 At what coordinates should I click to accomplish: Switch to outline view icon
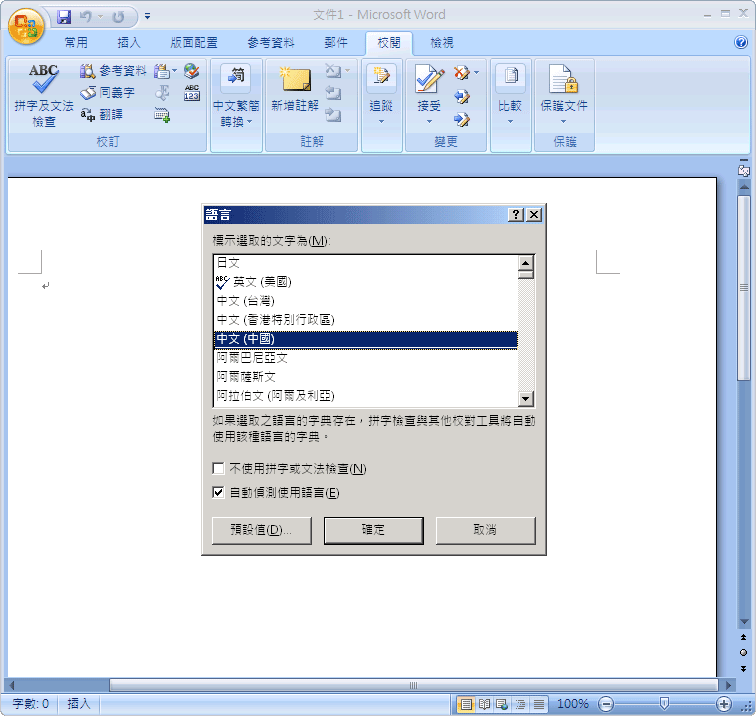tap(520, 704)
